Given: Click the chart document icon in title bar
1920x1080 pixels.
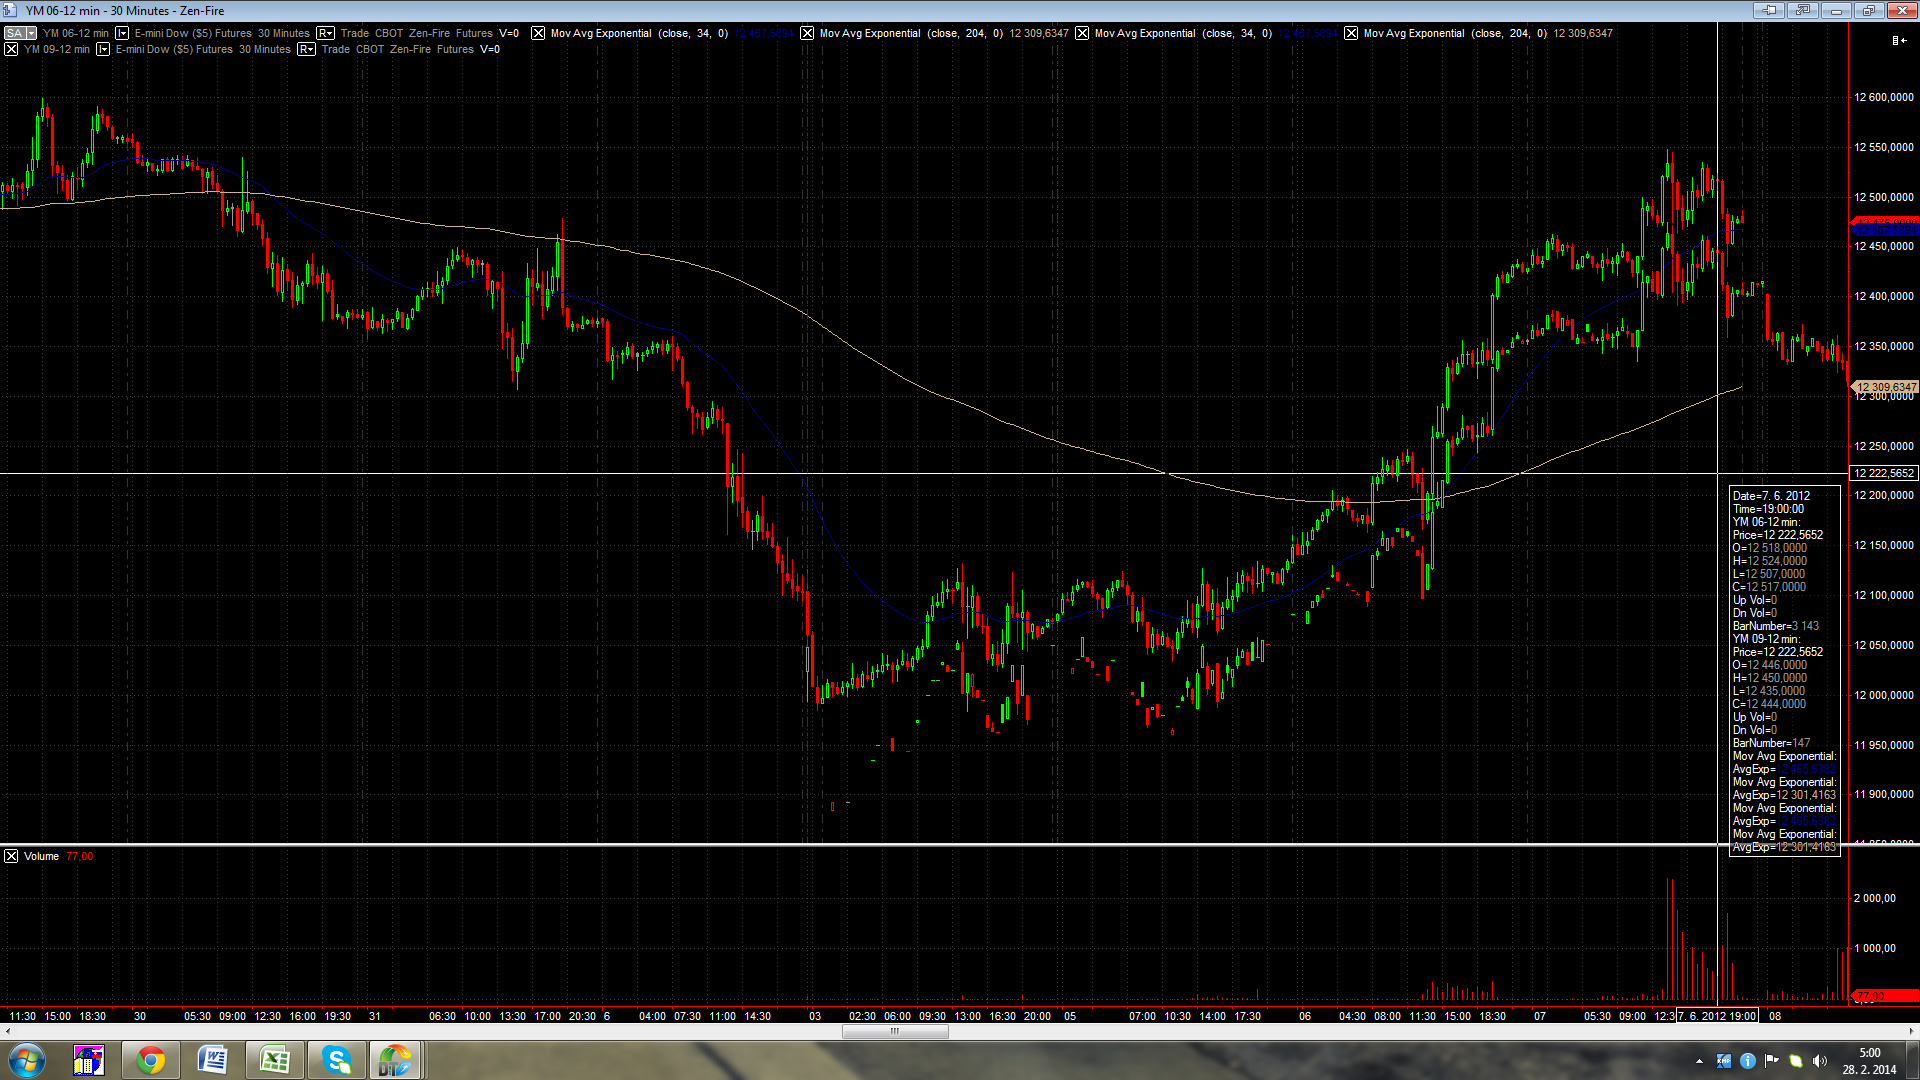Looking at the screenshot, I should point(10,10).
